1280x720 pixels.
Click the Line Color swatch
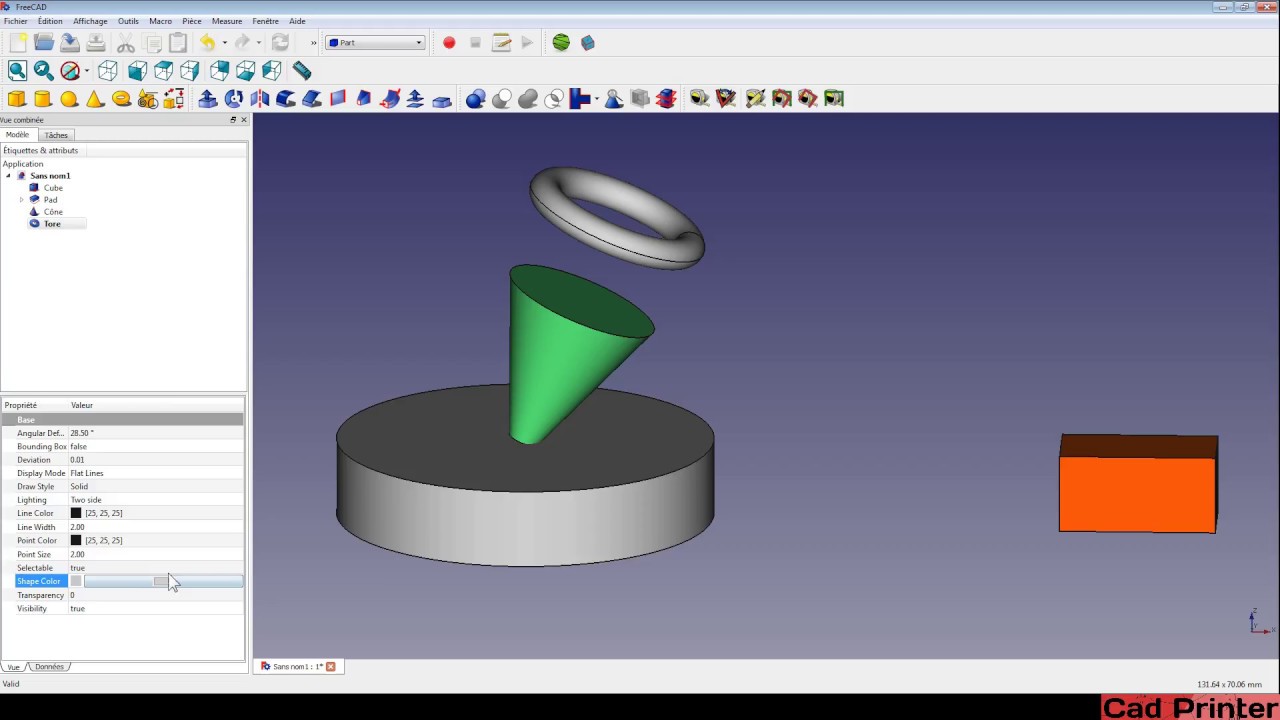tap(75, 513)
